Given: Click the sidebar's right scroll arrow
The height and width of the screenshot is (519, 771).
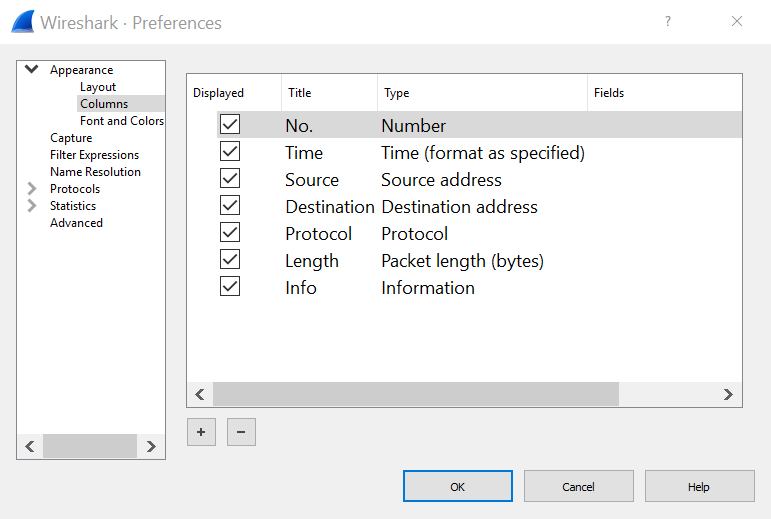Looking at the screenshot, I should tap(151, 446).
